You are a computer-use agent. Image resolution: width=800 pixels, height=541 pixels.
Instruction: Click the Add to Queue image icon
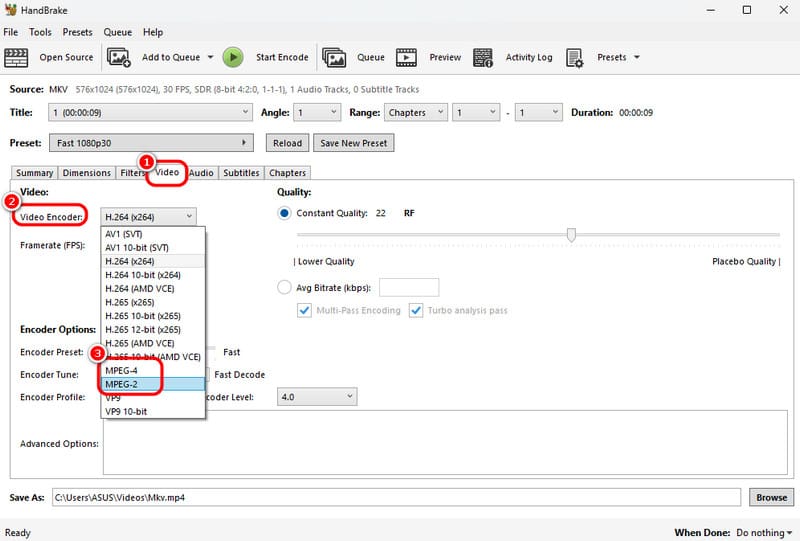pos(118,58)
